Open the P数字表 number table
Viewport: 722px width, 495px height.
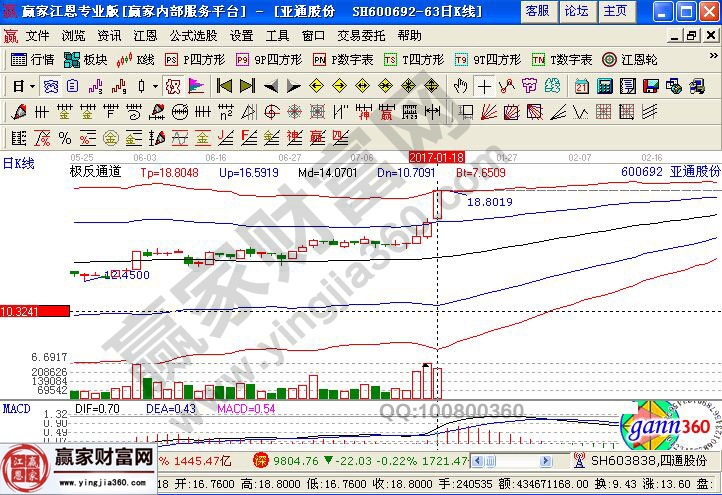(343, 60)
